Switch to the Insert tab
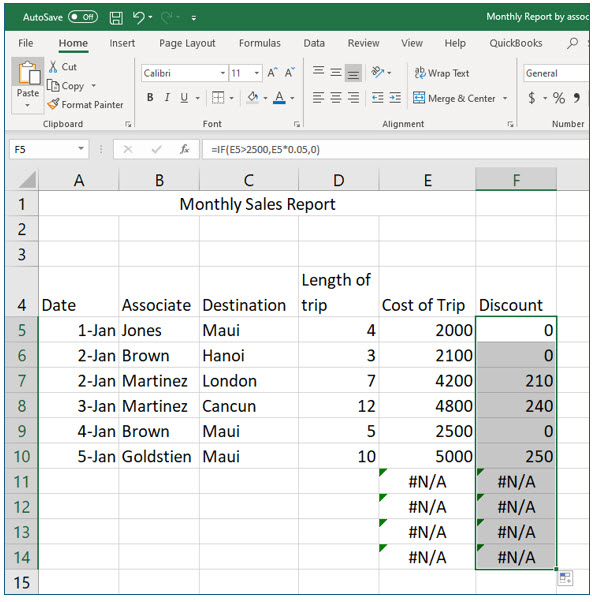Viewport: 592px width, 602px height. (x=122, y=43)
